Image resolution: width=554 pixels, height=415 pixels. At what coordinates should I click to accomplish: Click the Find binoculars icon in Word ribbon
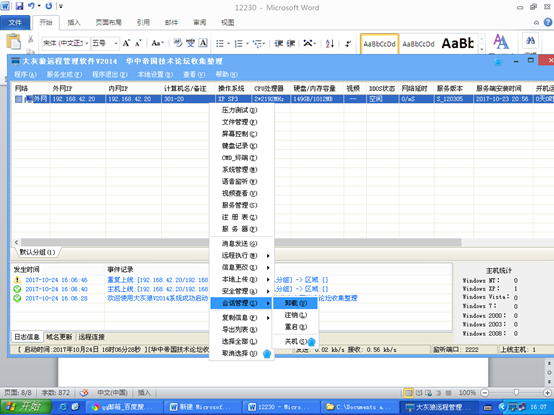click(530, 40)
